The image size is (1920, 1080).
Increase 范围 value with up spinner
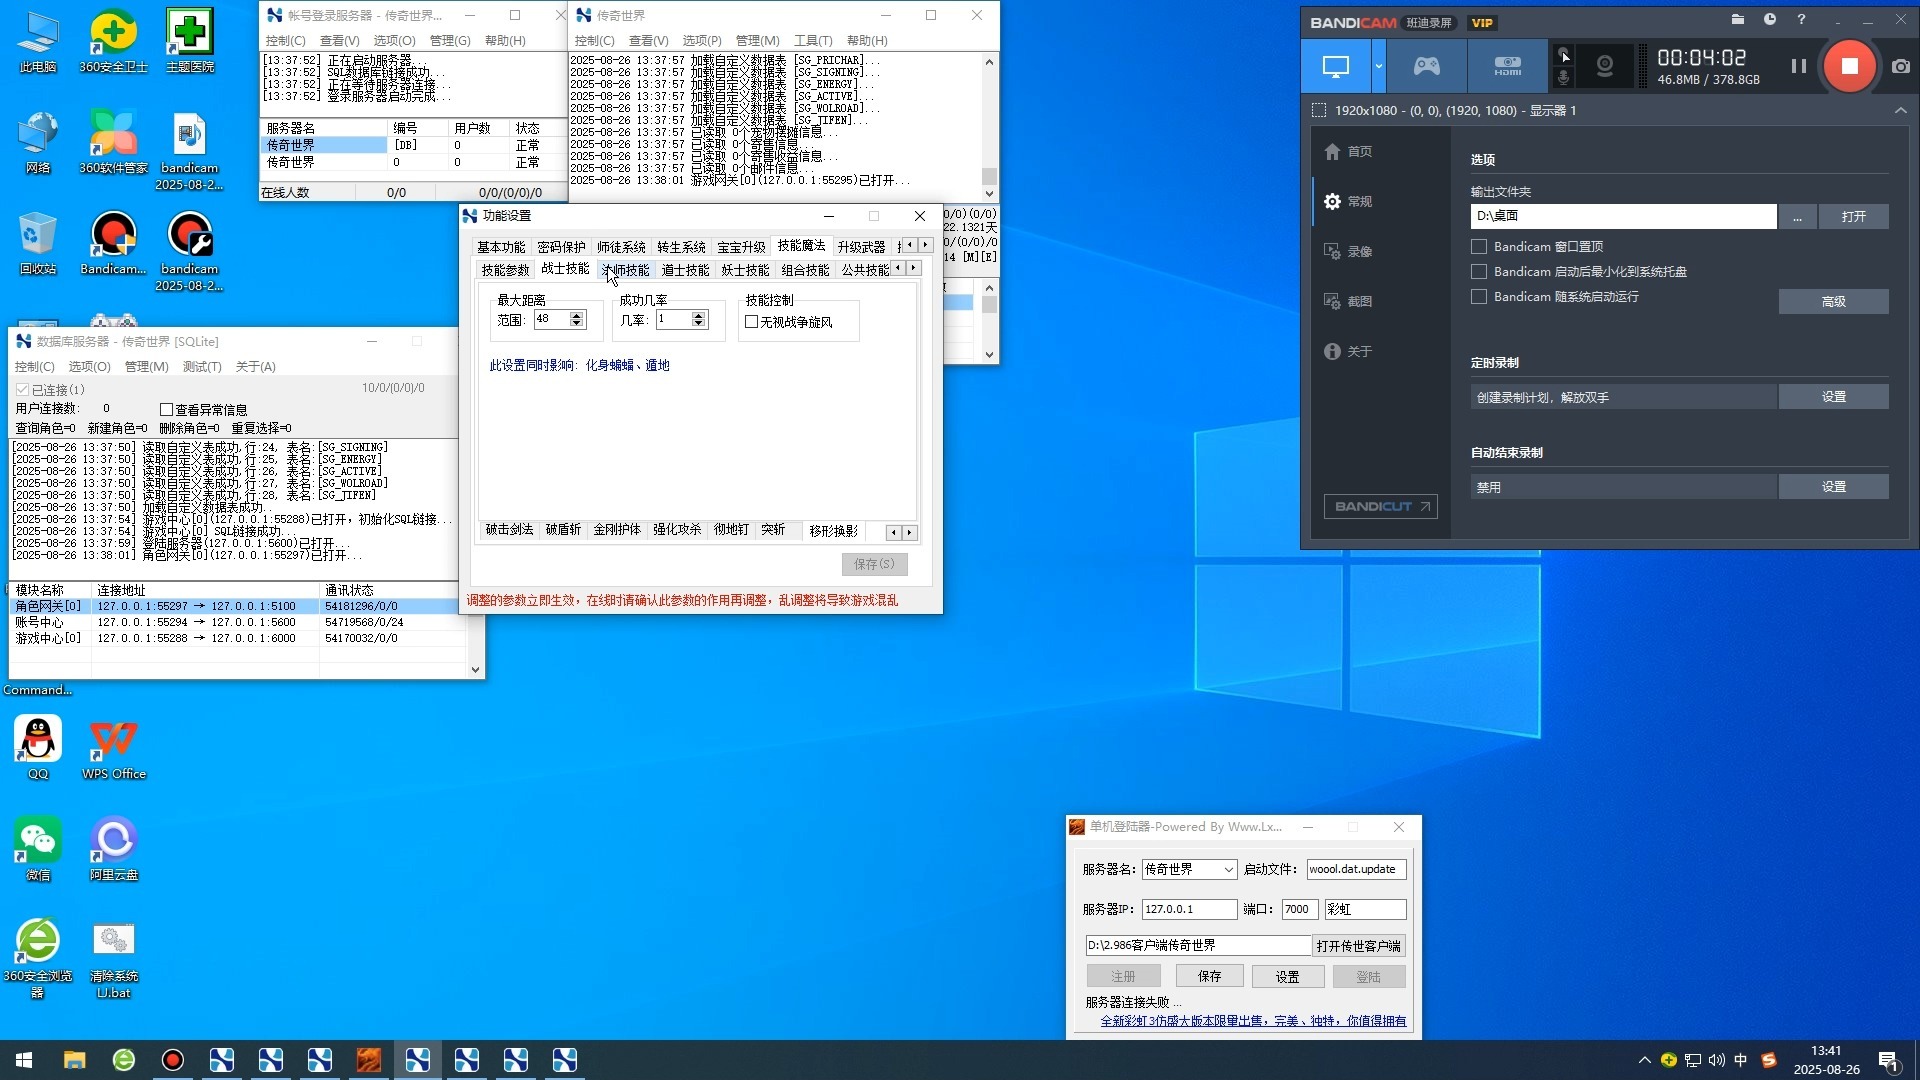pyautogui.click(x=576, y=316)
